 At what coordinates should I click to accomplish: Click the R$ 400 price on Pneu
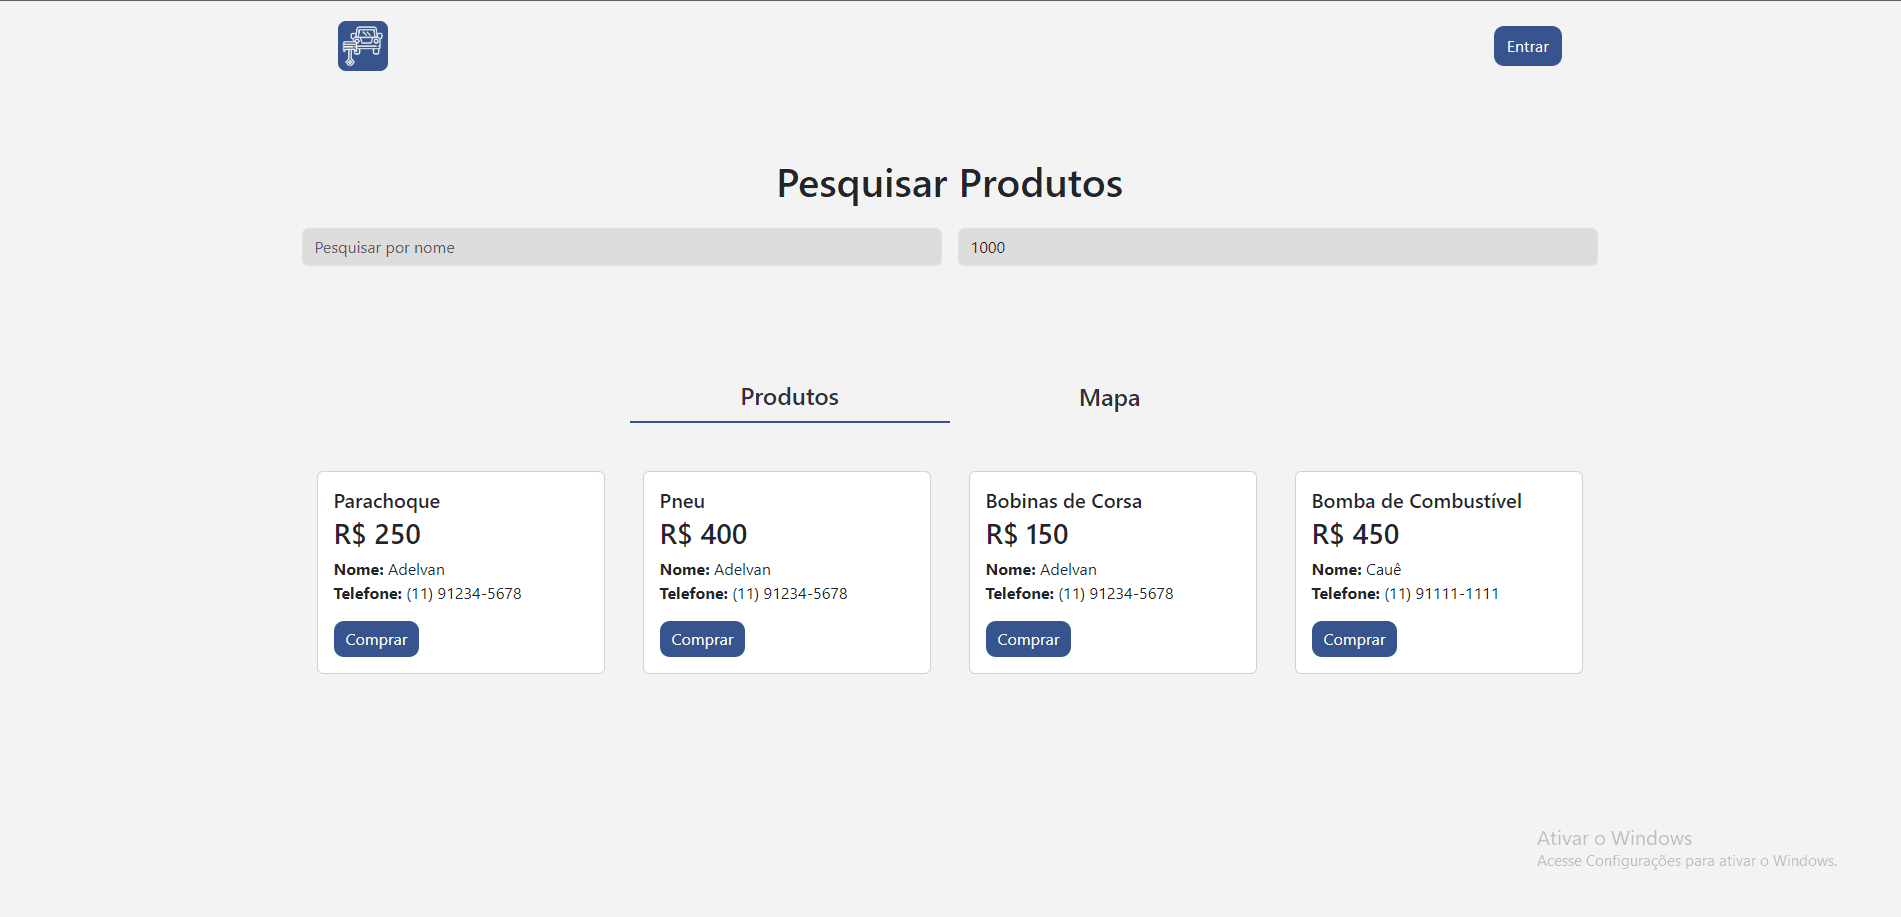pyautogui.click(x=703, y=534)
